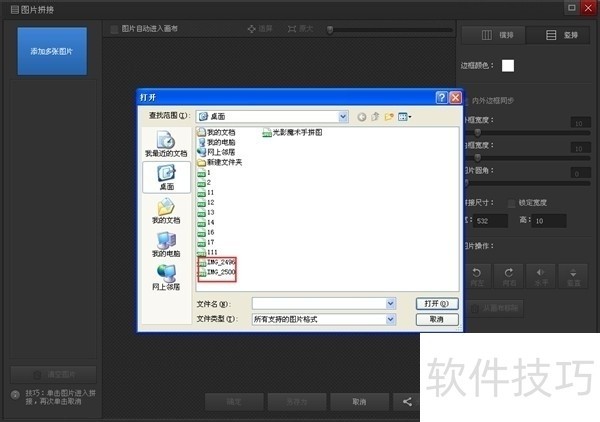The width and height of the screenshot is (600, 422).
Task: Click the 原大 original-size icon
Action: pos(292,29)
